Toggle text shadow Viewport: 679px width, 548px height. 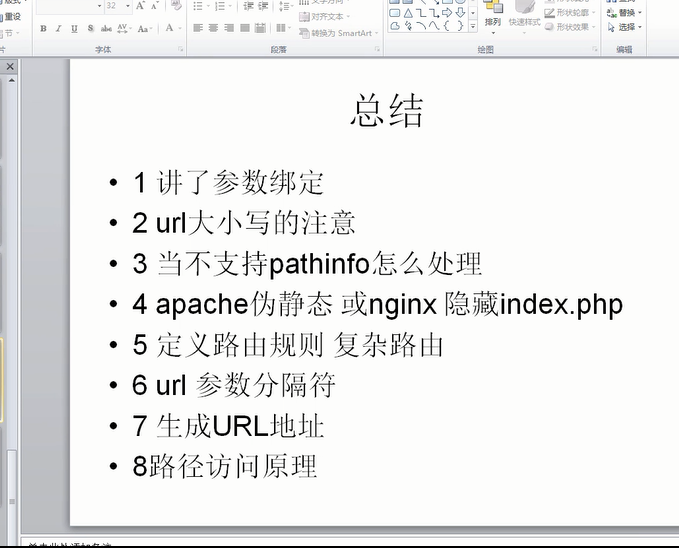pyautogui.click(x=91, y=29)
